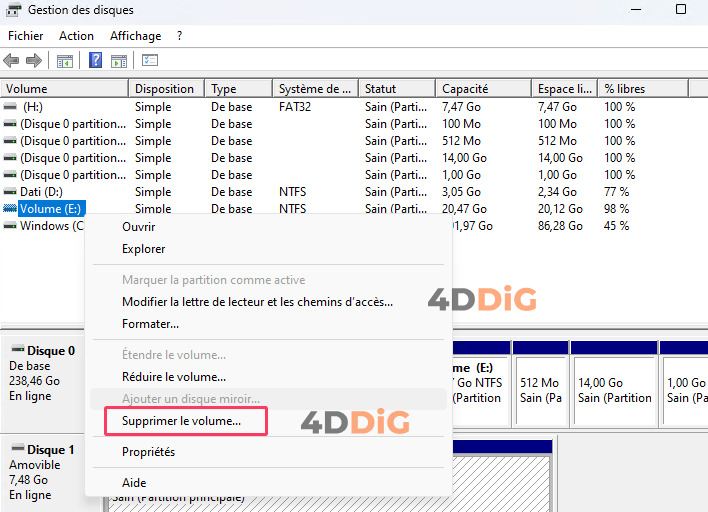Image resolution: width=708 pixels, height=512 pixels.
Task: Click the Disque 0 disk icon
Action: point(18,349)
